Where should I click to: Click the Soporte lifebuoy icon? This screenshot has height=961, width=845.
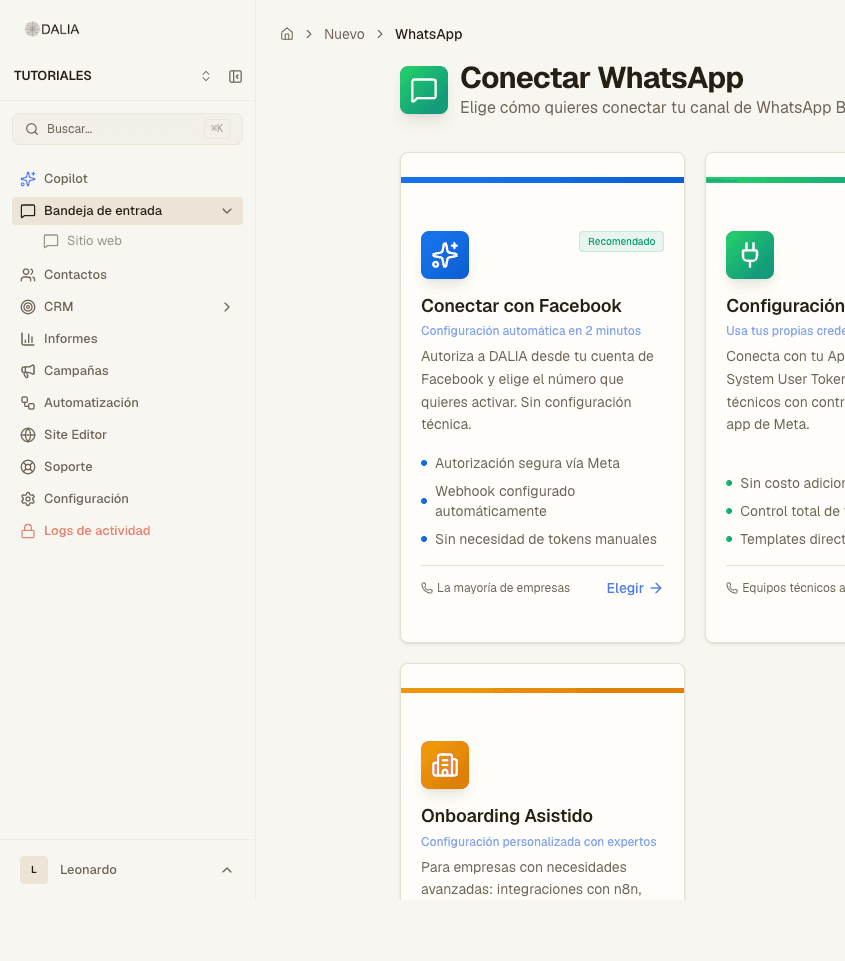pos(28,466)
